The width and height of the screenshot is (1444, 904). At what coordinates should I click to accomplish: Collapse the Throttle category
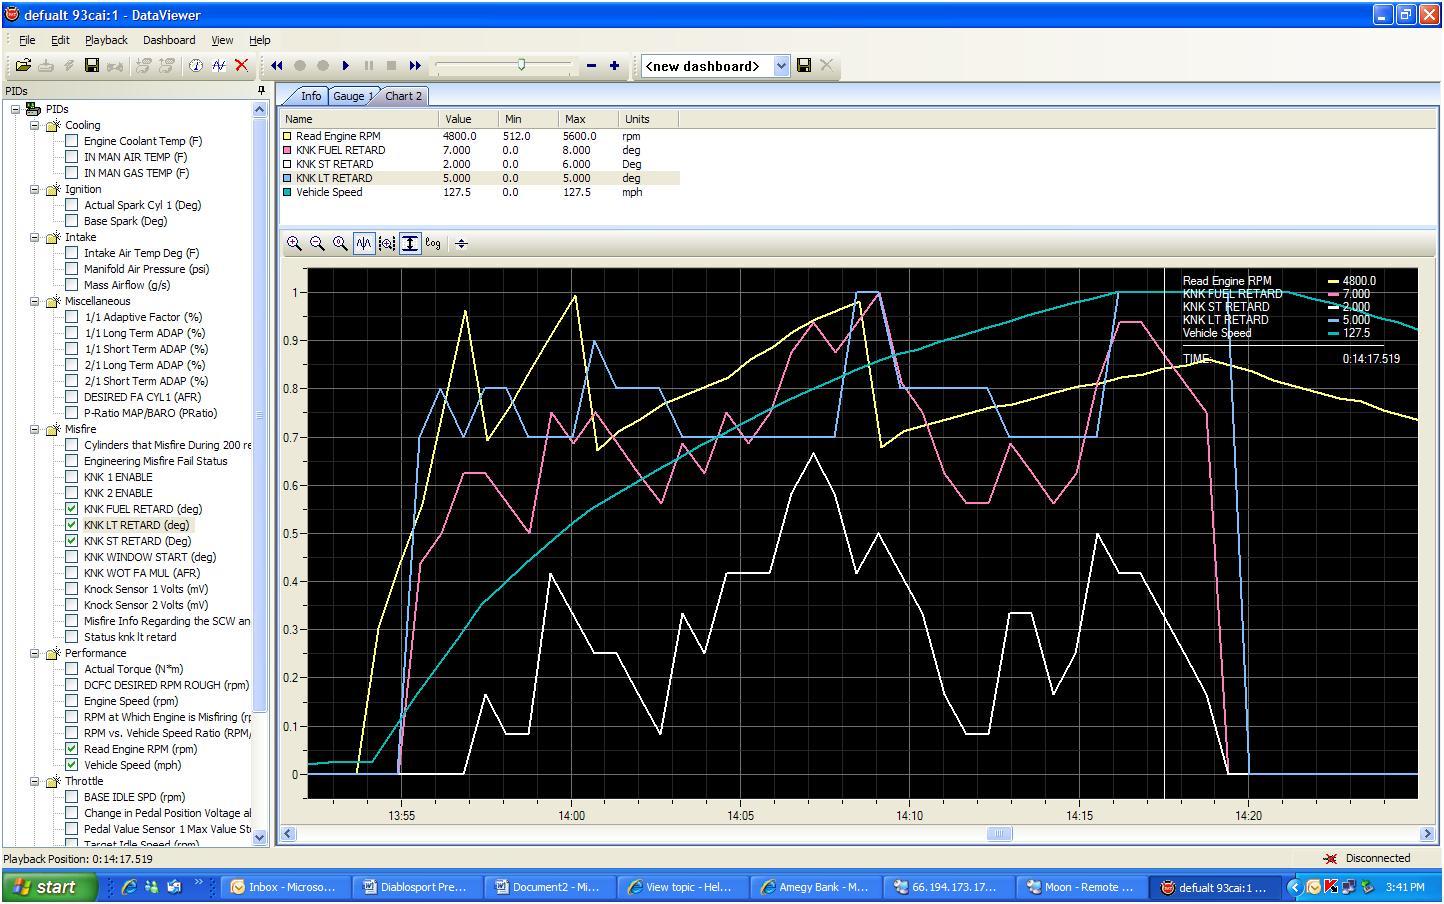[35, 781]
